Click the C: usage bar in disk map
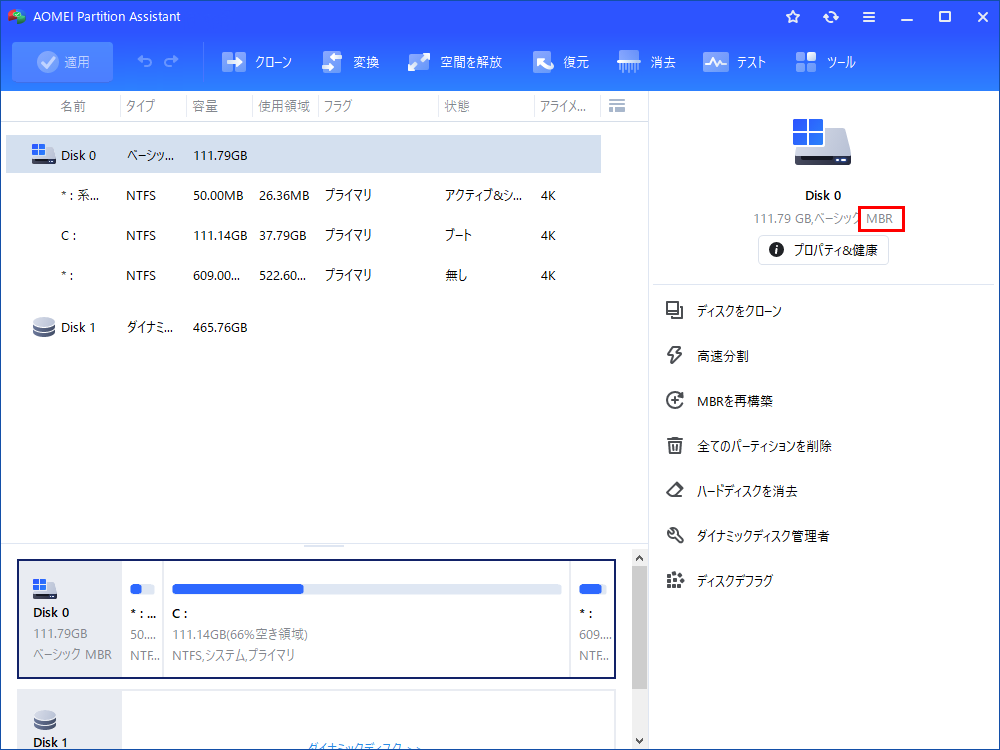This screenshot has height=750, width=1000. coord(367,589)
